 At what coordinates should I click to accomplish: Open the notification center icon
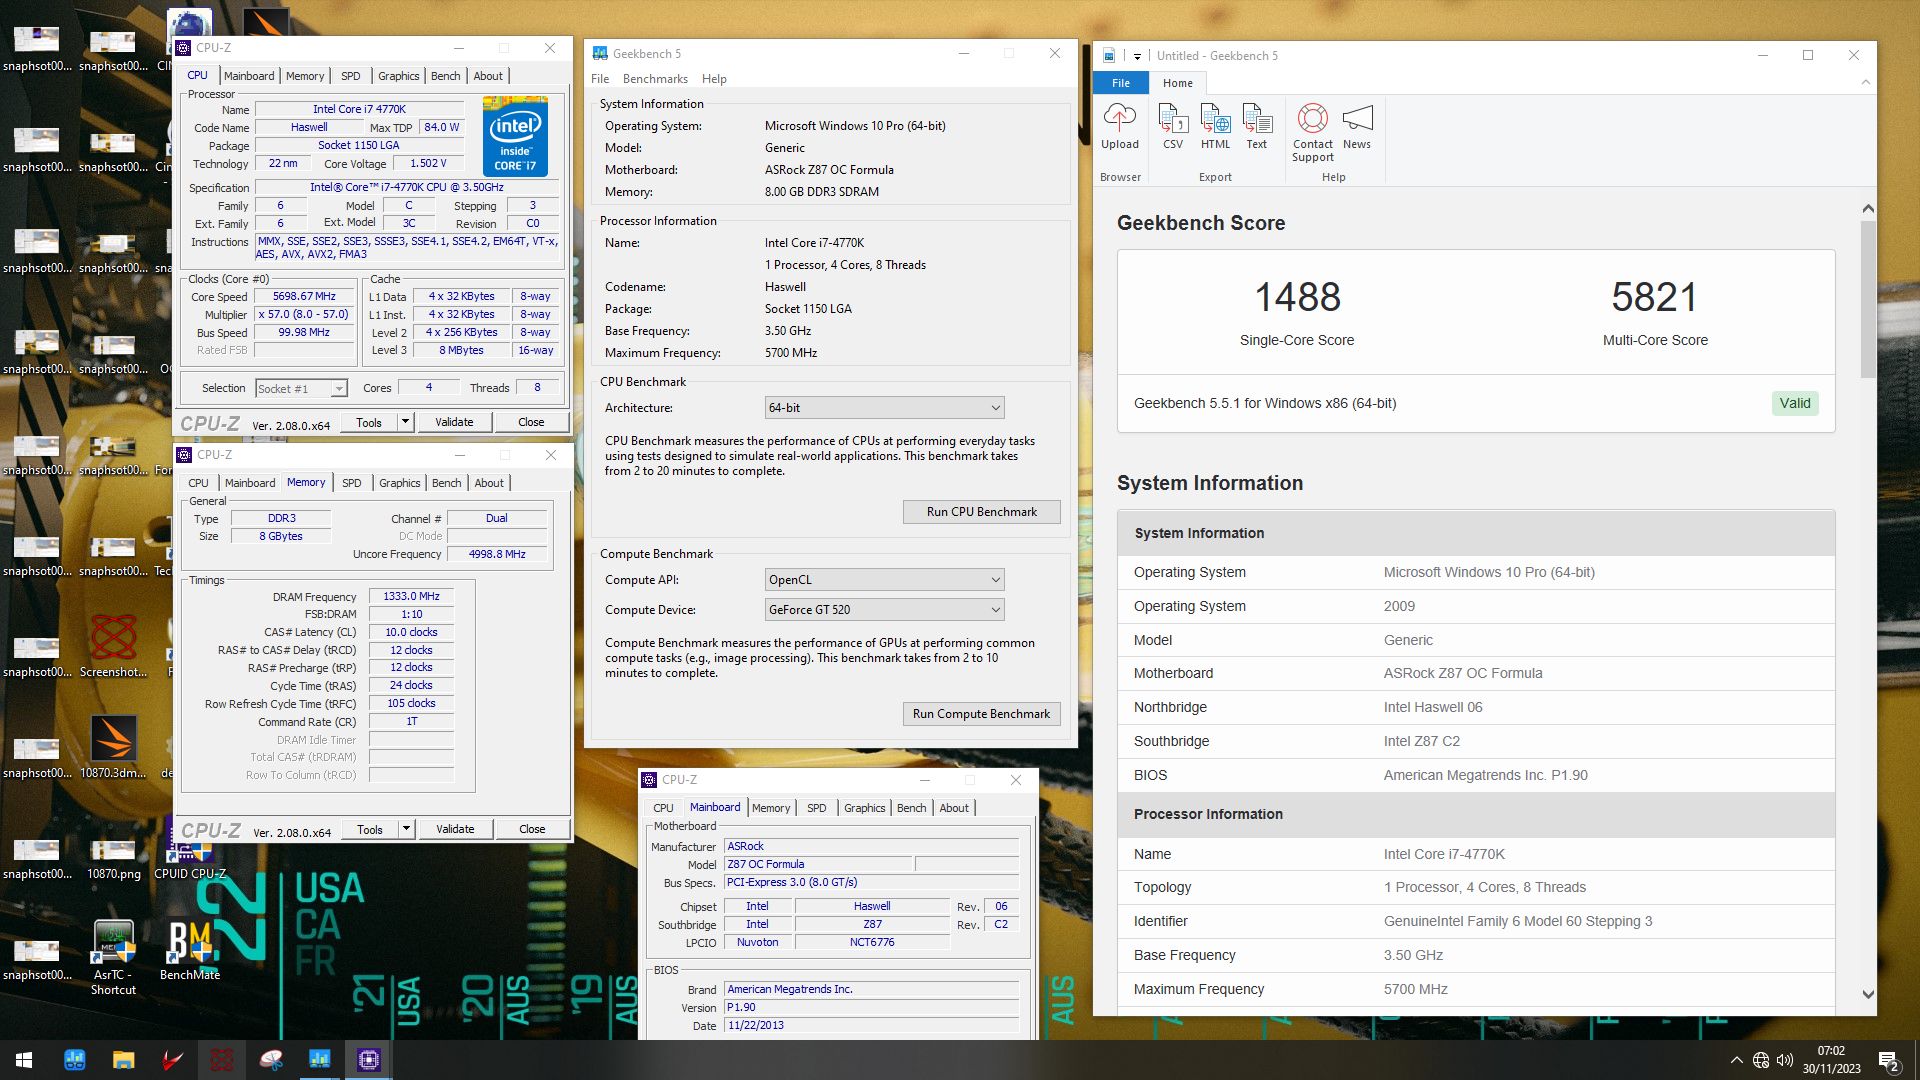pos(1889,1060)
